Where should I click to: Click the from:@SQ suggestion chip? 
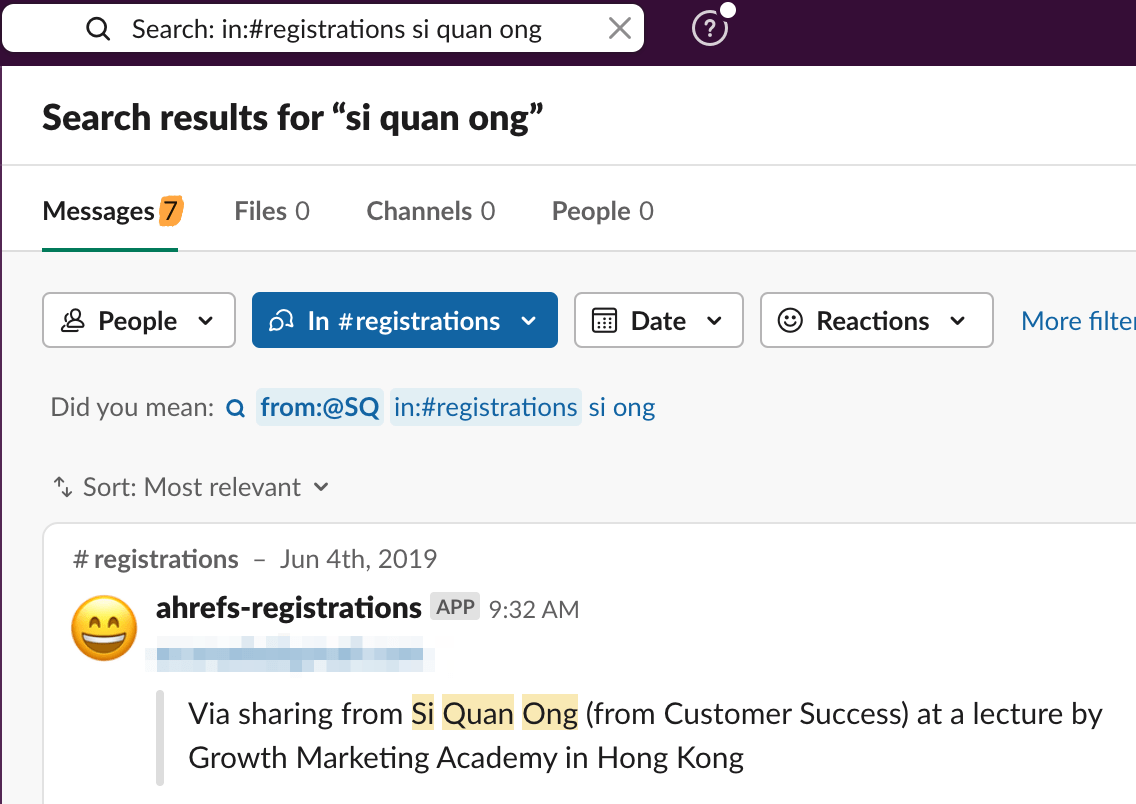[x=320, y=408]
